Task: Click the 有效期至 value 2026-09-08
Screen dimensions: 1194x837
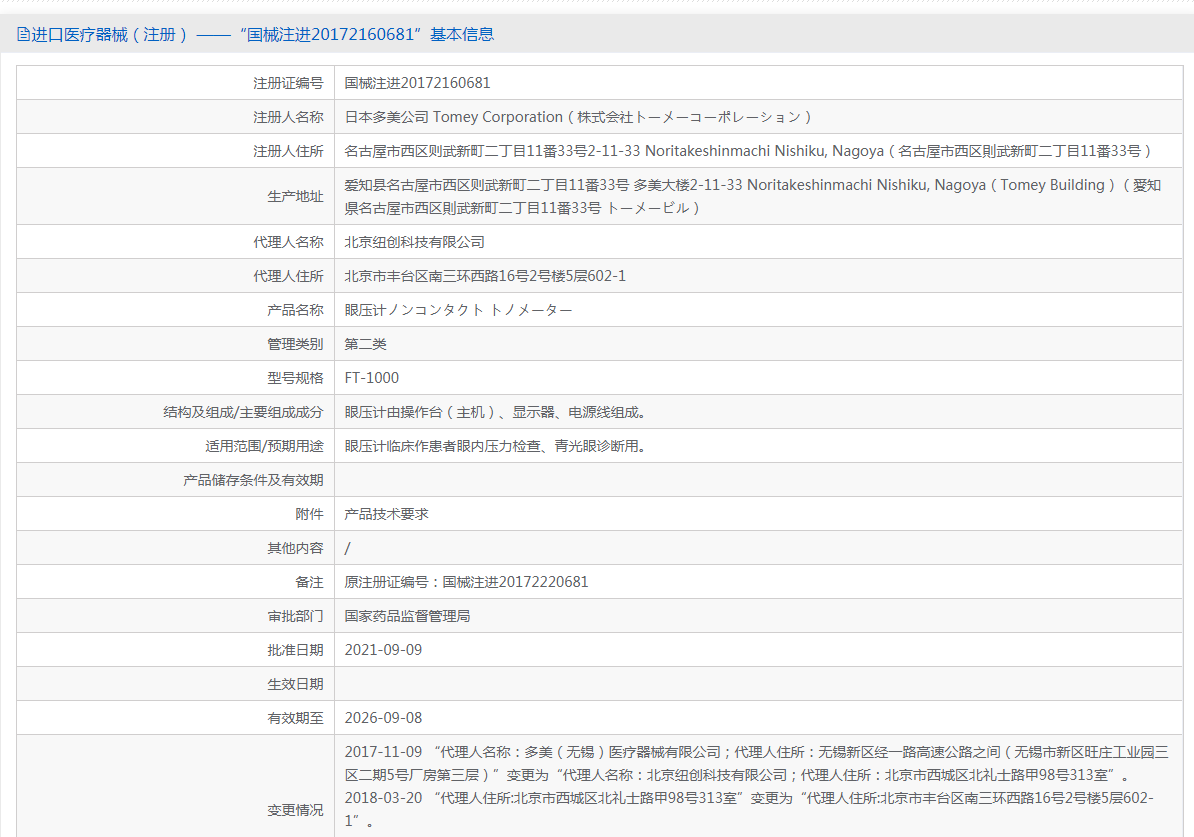Action: 383,718
